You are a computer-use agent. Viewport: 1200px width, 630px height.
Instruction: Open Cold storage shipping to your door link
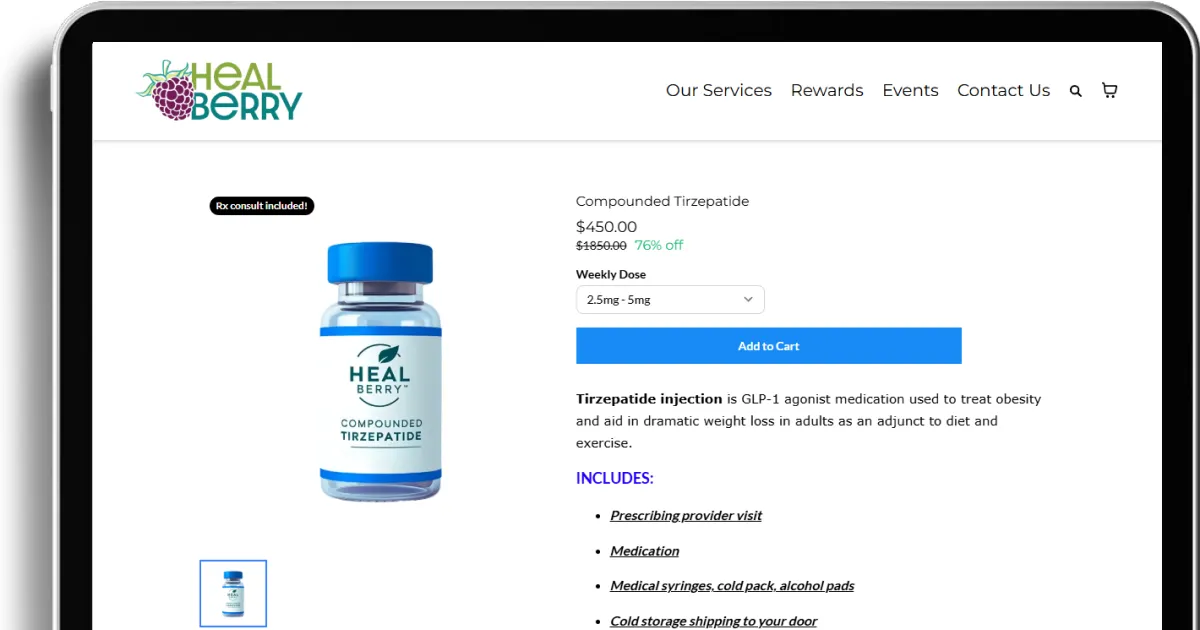714,621
